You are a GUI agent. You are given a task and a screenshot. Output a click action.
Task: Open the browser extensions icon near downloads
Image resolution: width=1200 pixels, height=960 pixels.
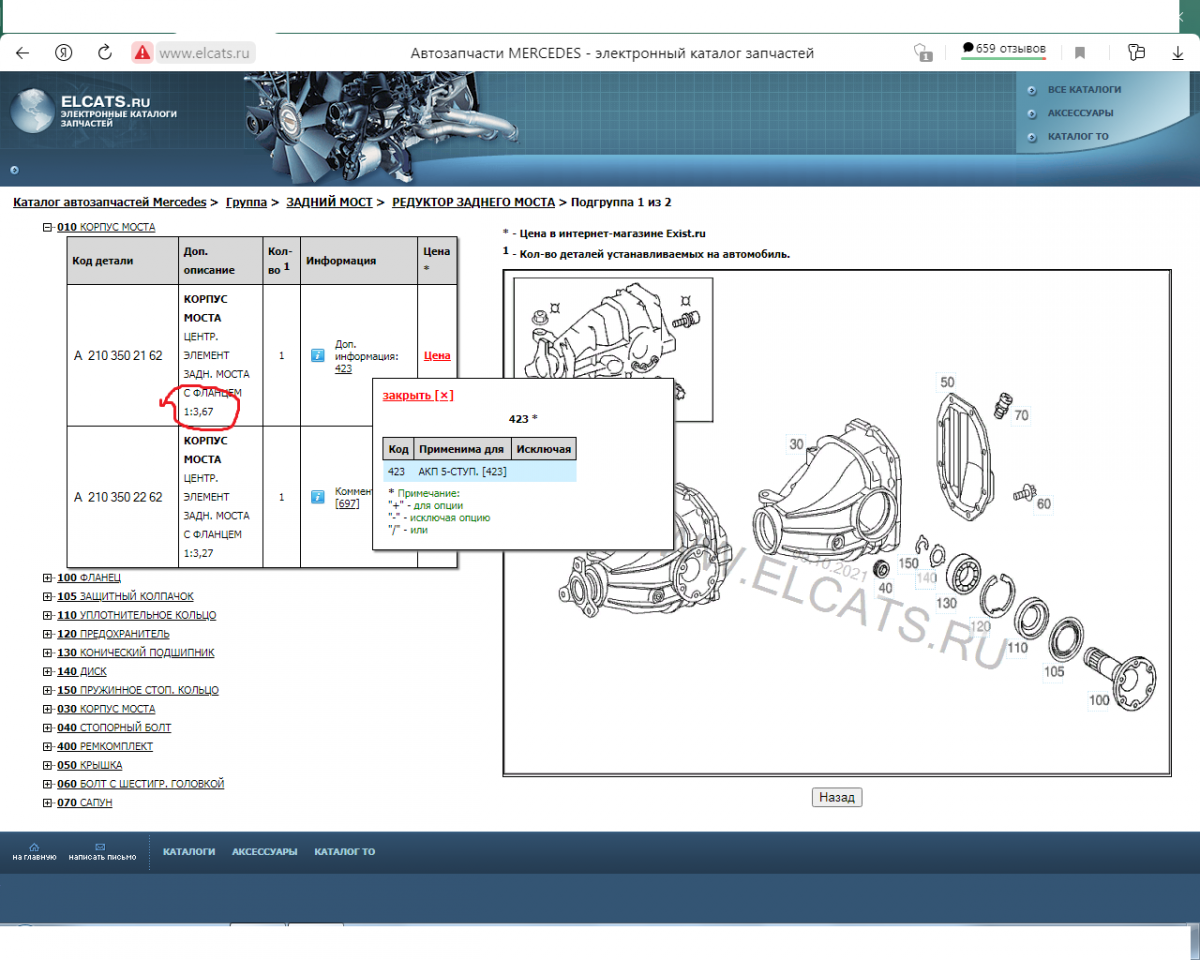(x=1136, y=53)
